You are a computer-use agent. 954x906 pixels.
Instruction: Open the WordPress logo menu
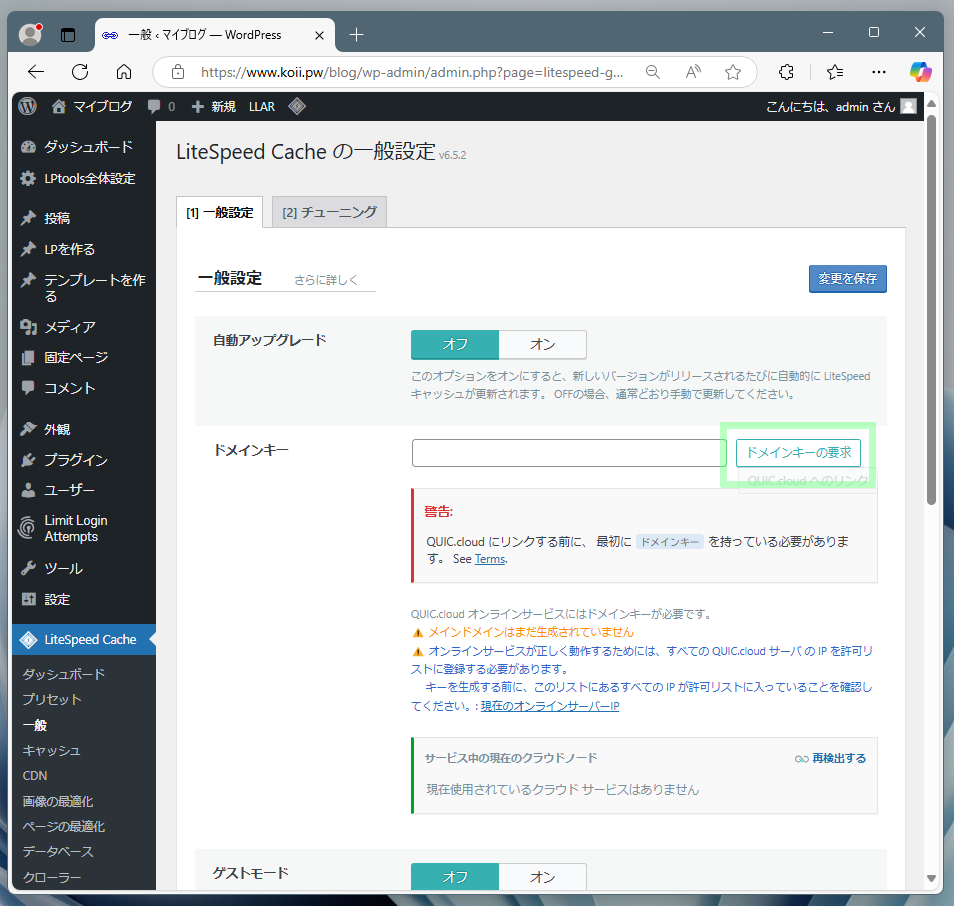27,106
